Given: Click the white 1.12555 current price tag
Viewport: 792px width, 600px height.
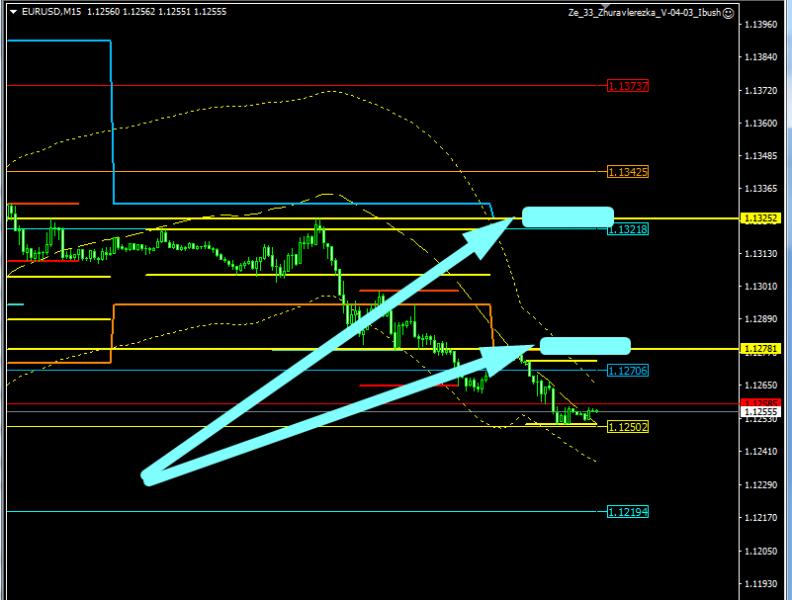Looking at the screenshot, I should [760, 411].
